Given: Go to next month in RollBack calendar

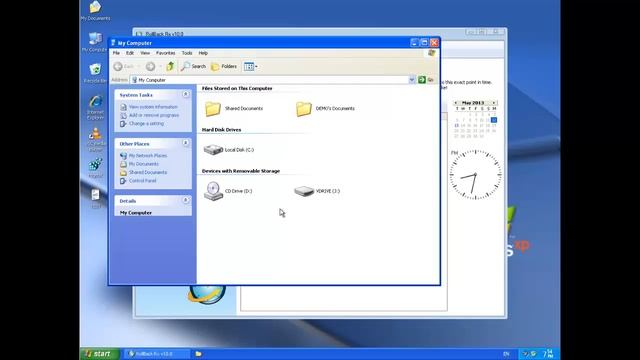Looking at the screenshot, I should (x=493, y=103).
